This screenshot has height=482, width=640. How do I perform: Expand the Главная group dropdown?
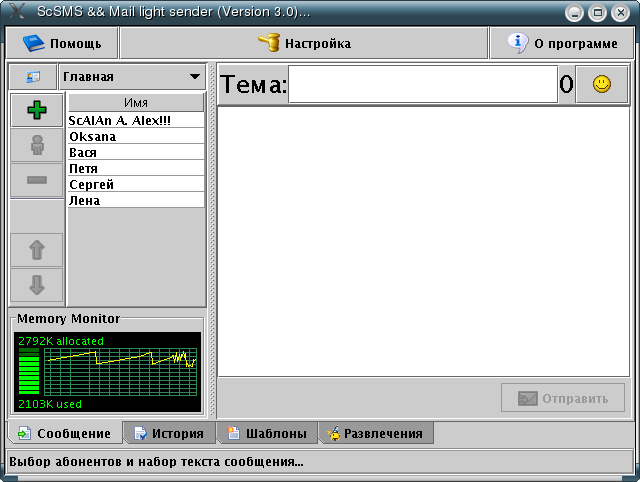[131, 77]
